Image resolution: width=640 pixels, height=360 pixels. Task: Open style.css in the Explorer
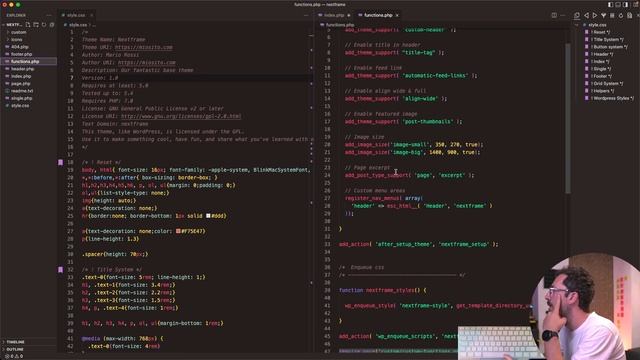28,106
